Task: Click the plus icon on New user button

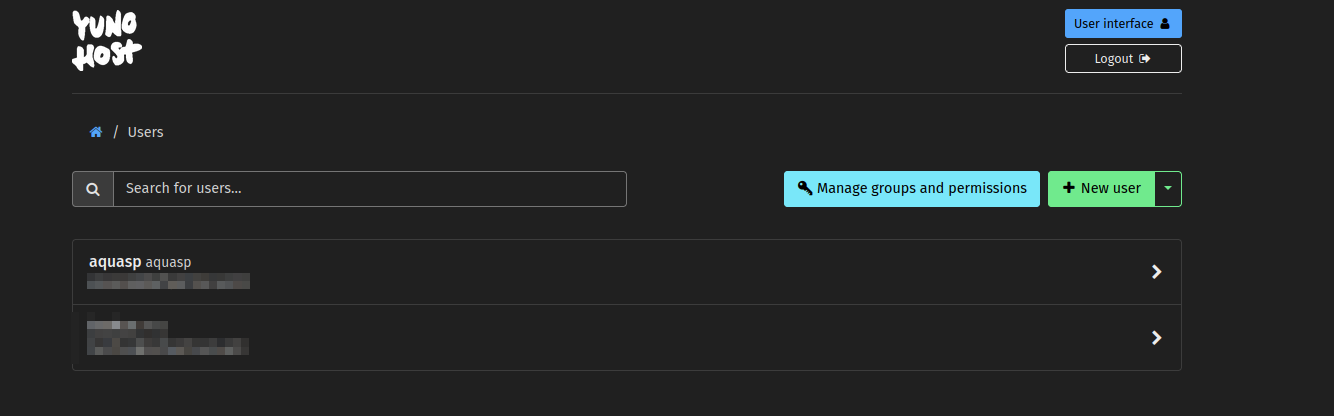Action: pos(1069,188)
